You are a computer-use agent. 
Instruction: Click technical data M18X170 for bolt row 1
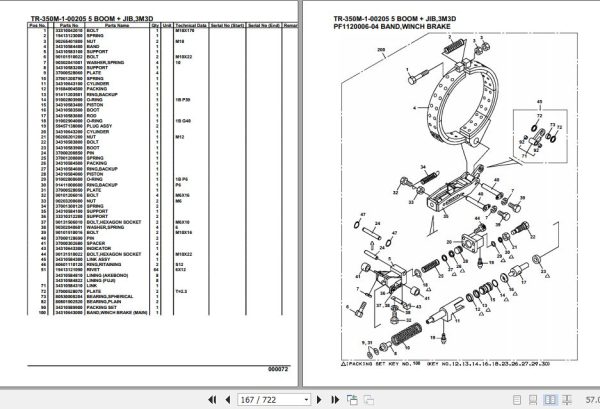184,30
